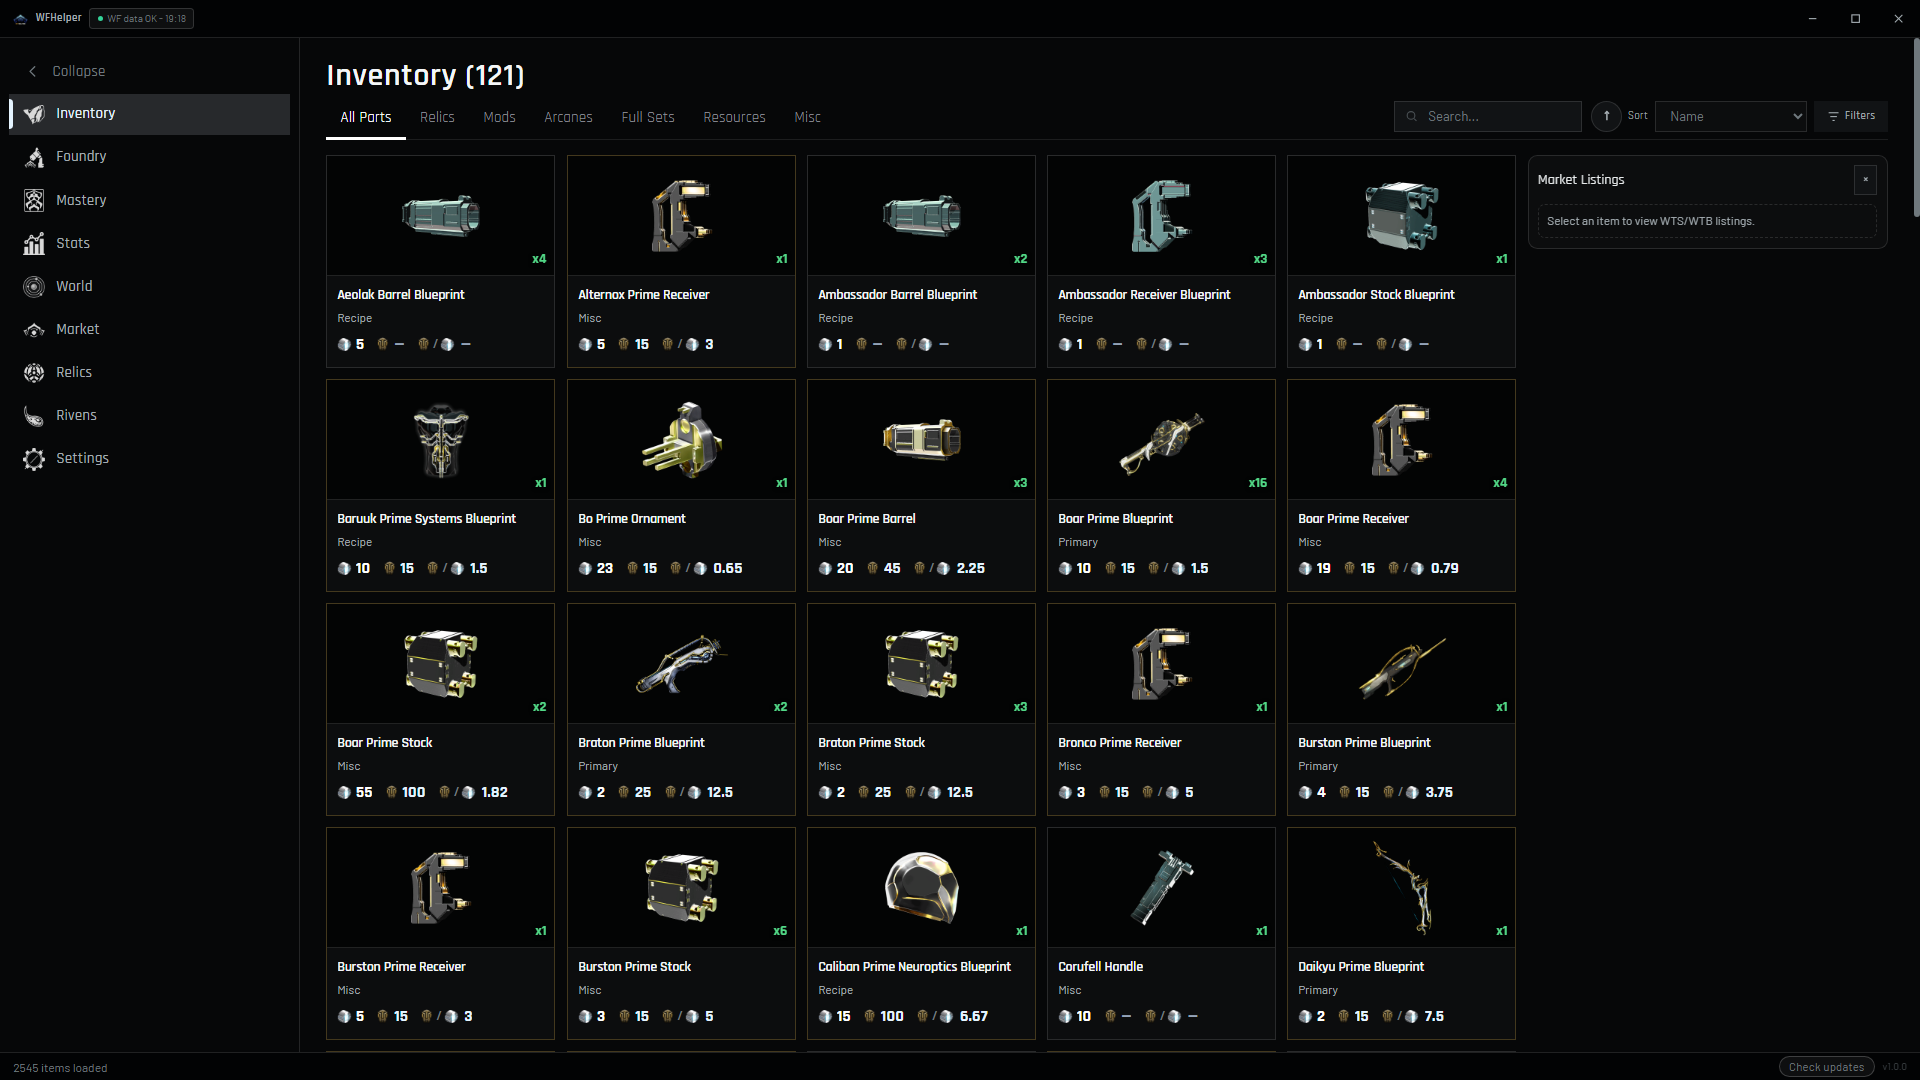Select the Braton Prime Stock thumbnail
The width and height of the screenshot is (1920, 1080).
pos(921,664)
